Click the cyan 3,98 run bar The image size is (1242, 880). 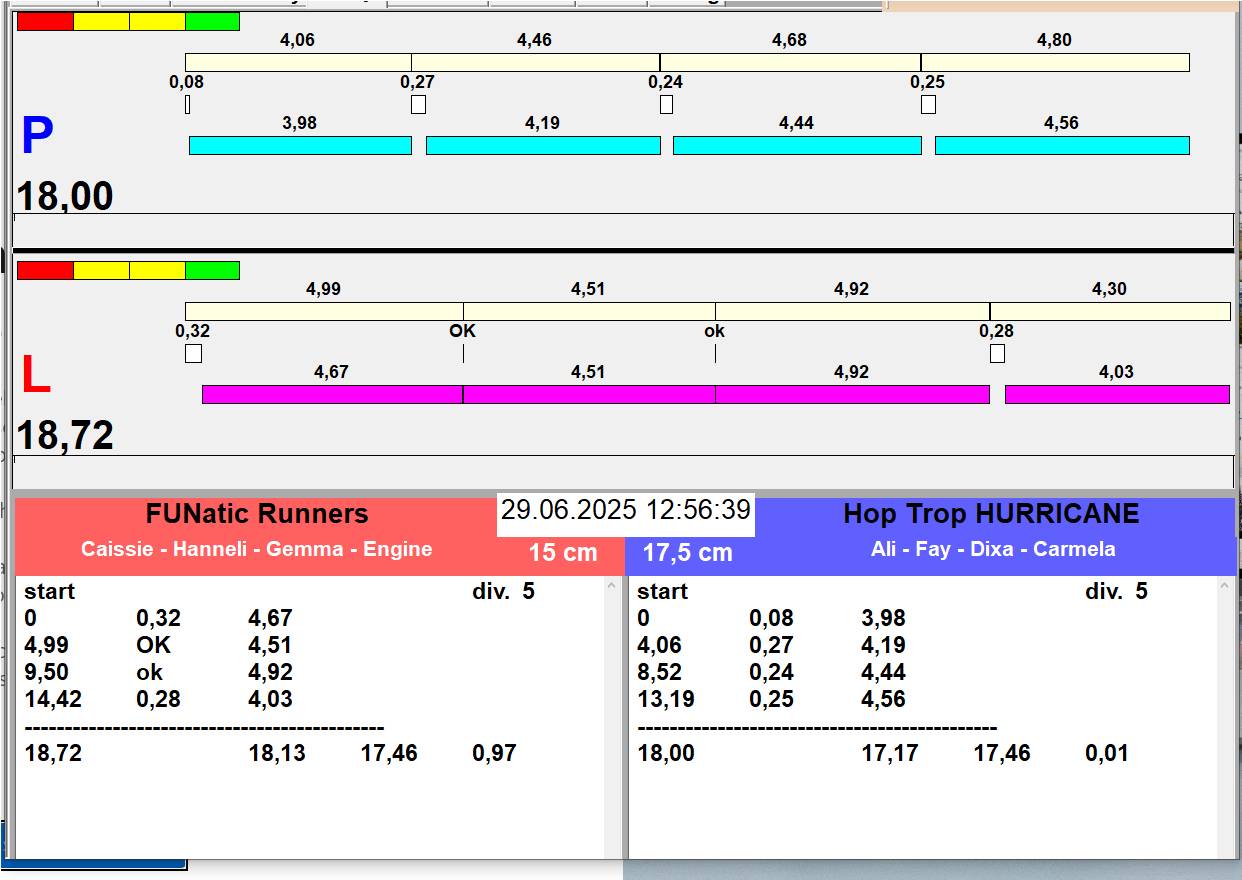point(300,146)
